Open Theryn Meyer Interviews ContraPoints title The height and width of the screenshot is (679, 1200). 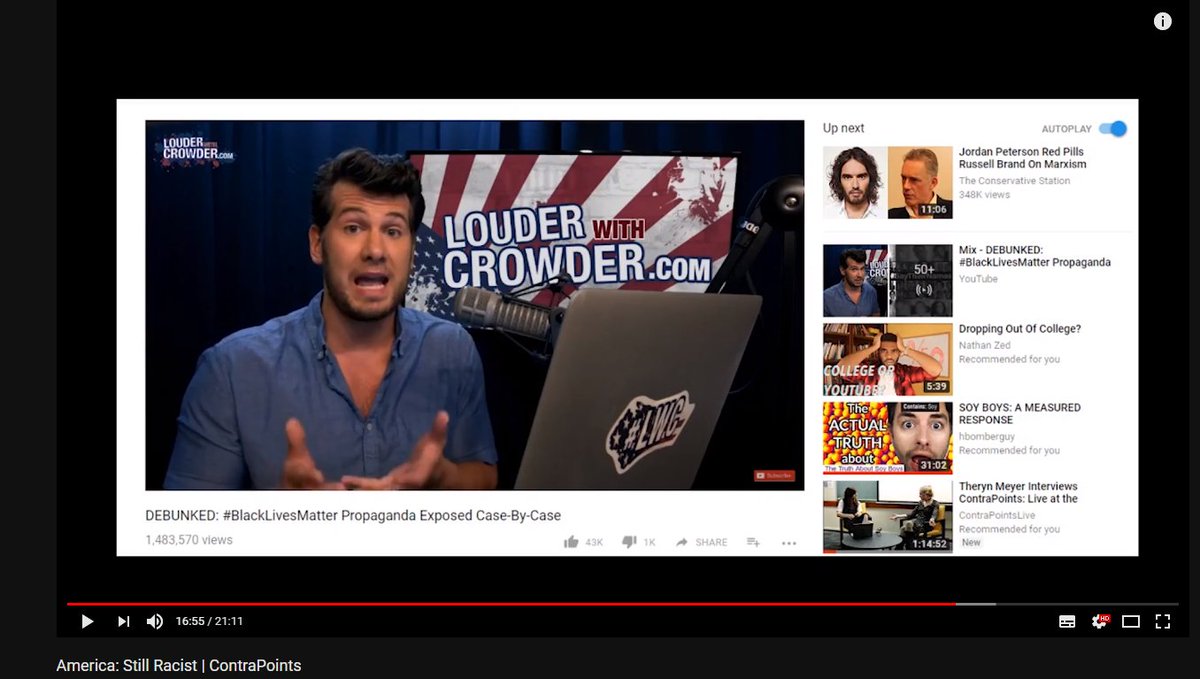pos(1018,492)
